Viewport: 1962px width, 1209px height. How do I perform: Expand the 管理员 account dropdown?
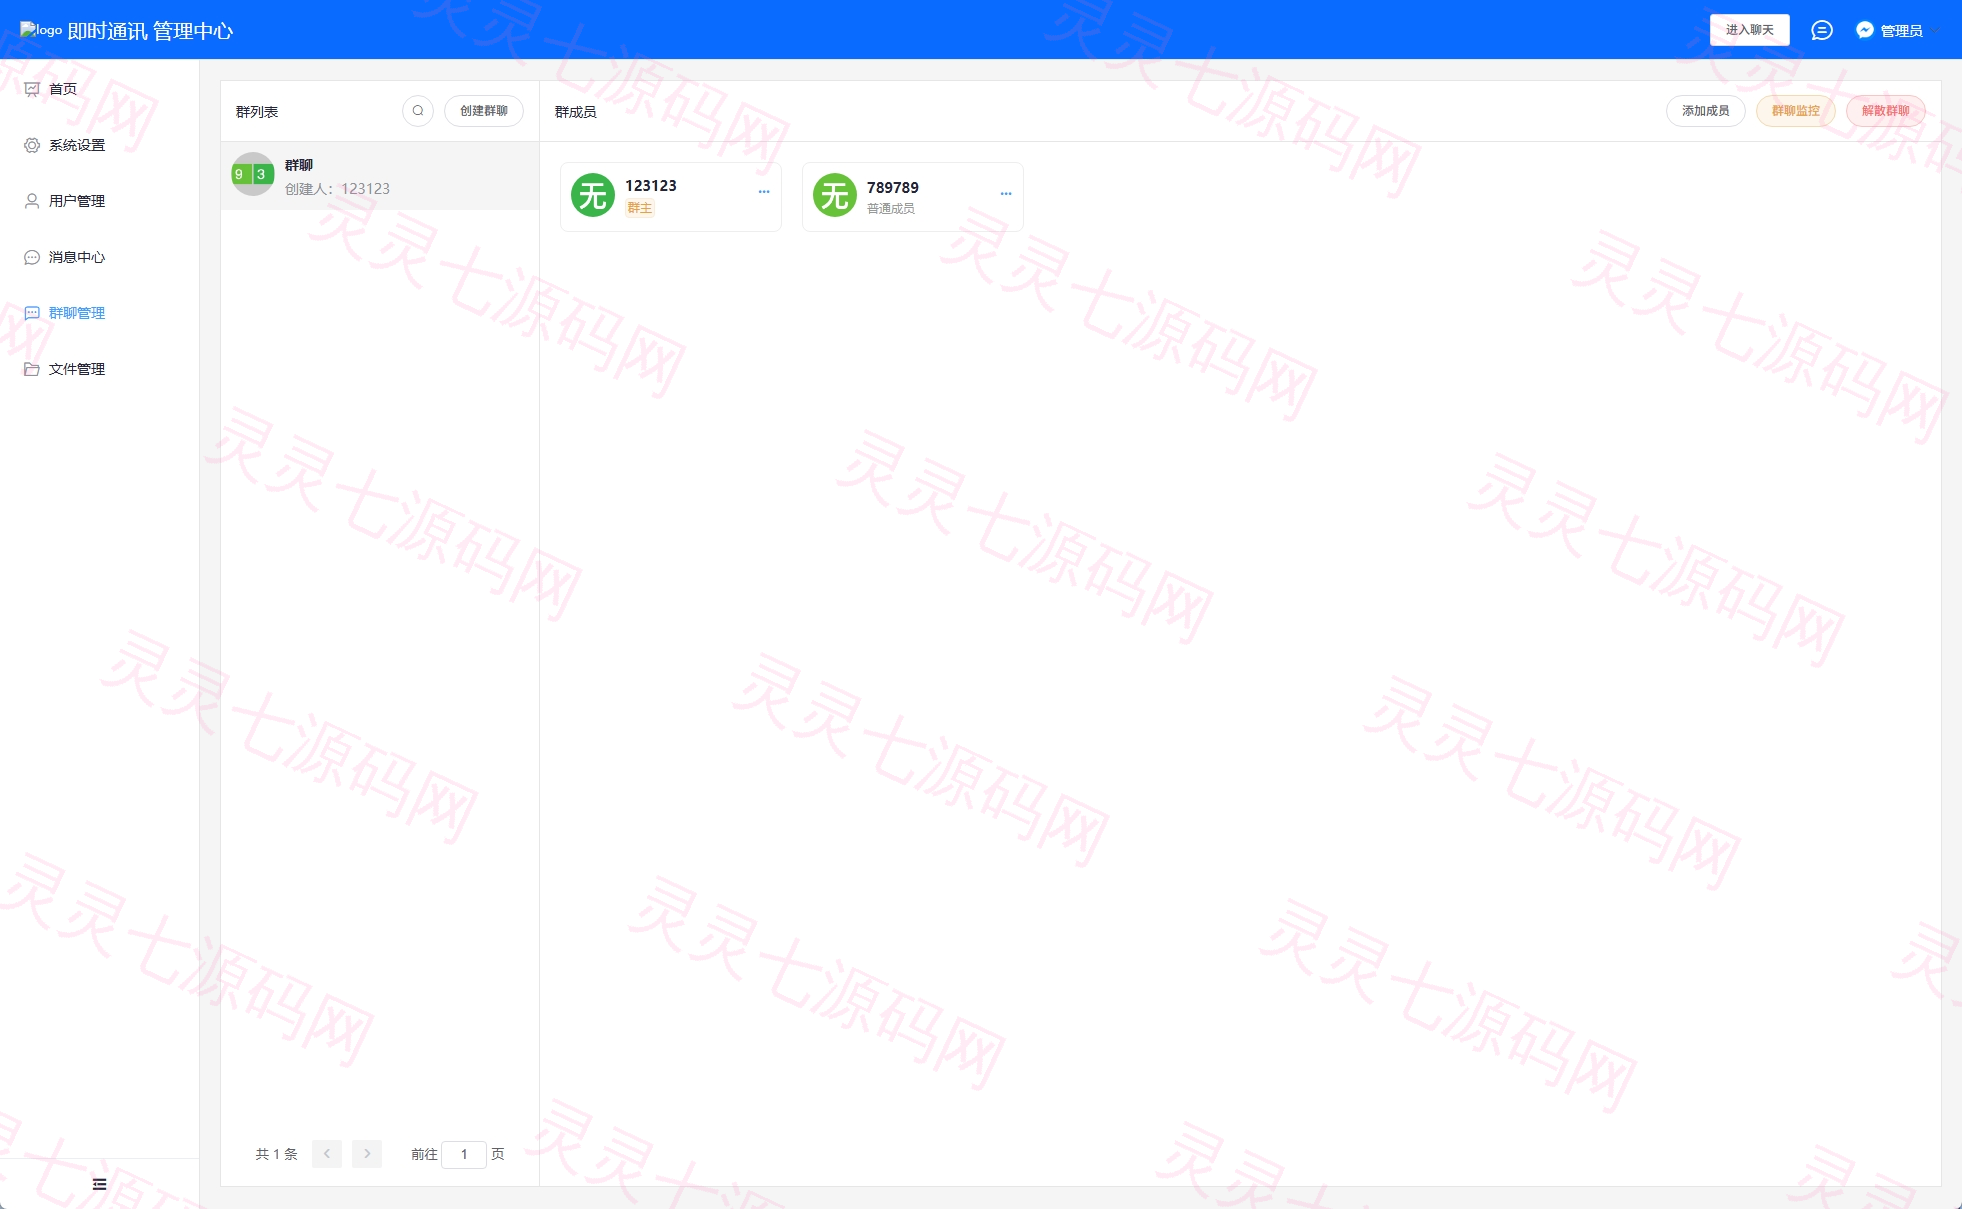[x=1900, y=31]
